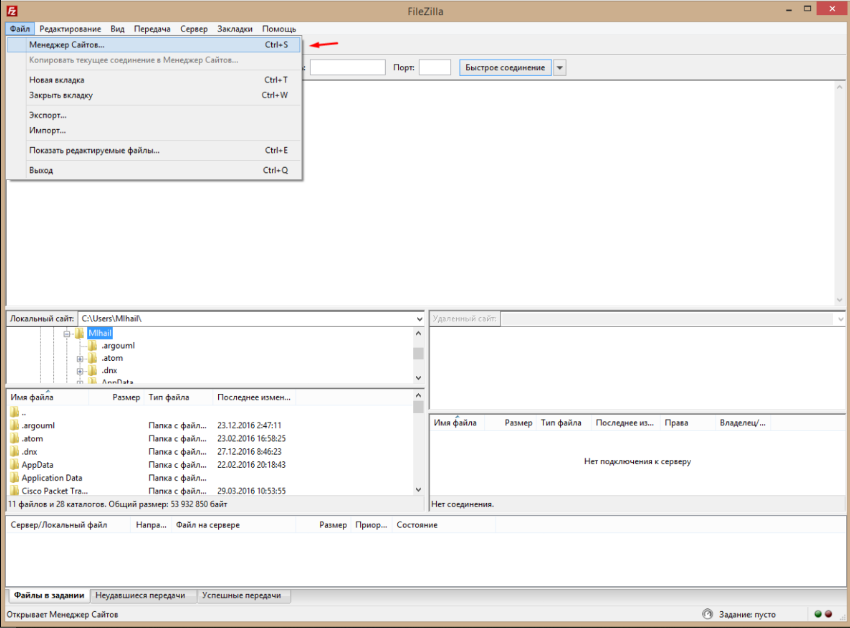Sort remote list by Владелец column

[742, 423]
